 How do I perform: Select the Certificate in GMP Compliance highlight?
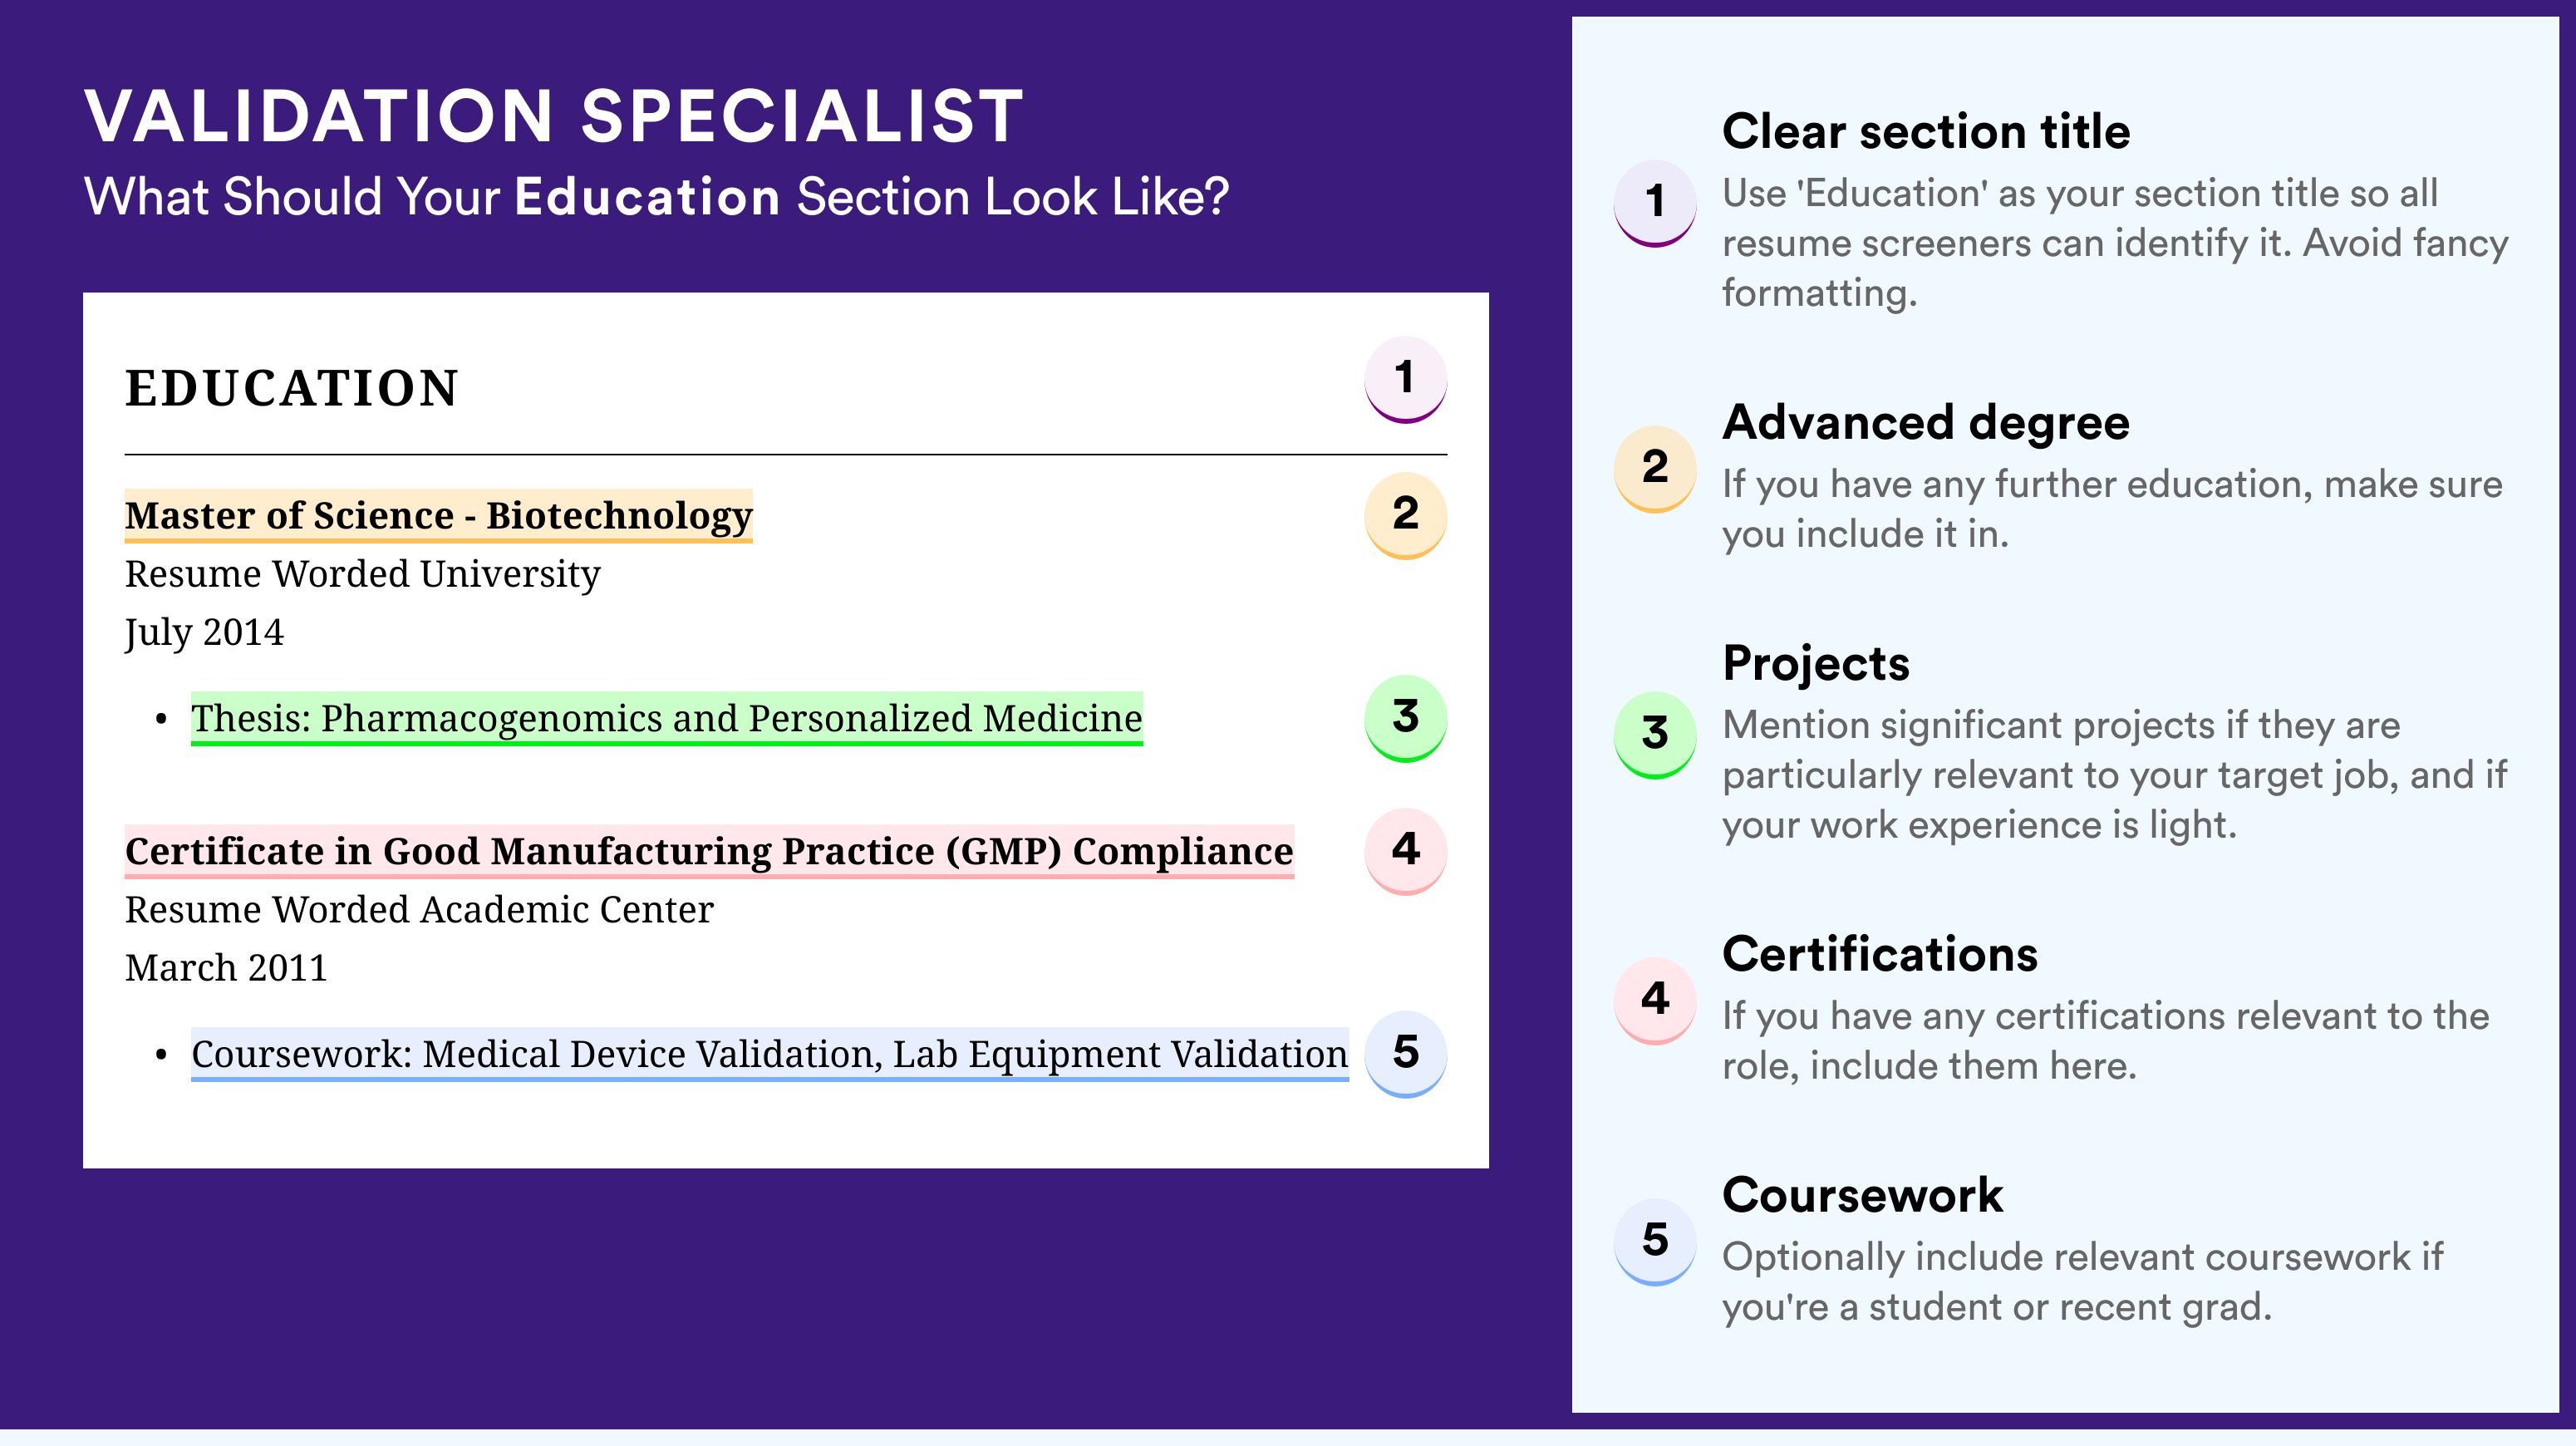(709, 852)
